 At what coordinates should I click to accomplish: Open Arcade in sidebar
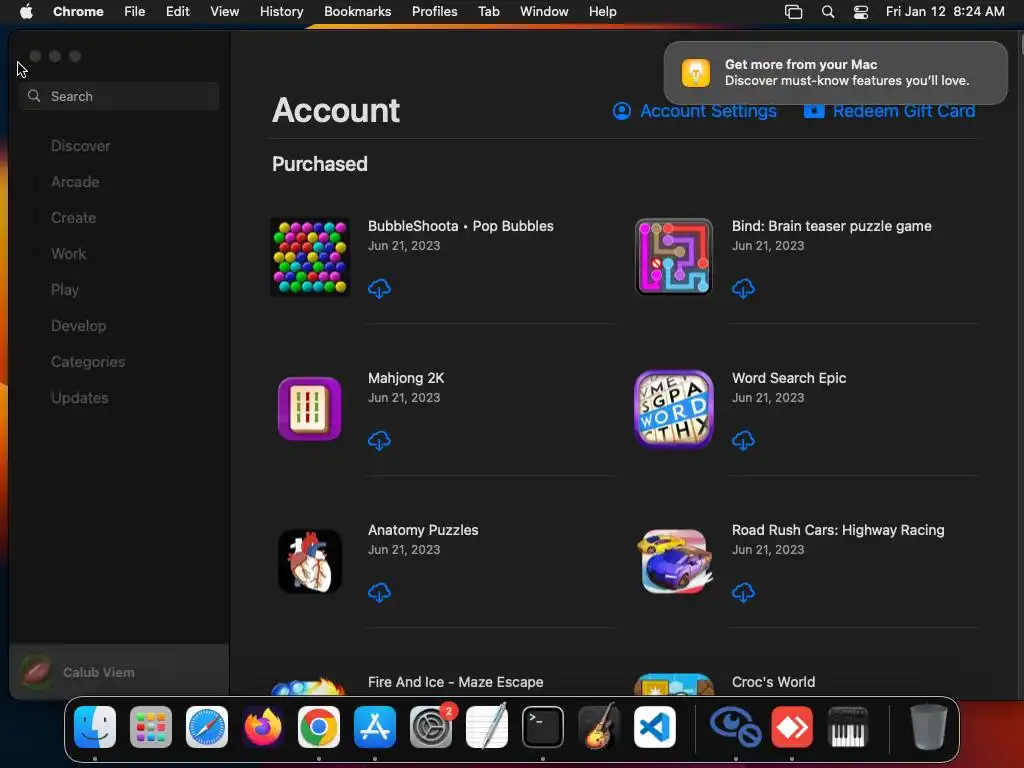click(x=75, y=182)
